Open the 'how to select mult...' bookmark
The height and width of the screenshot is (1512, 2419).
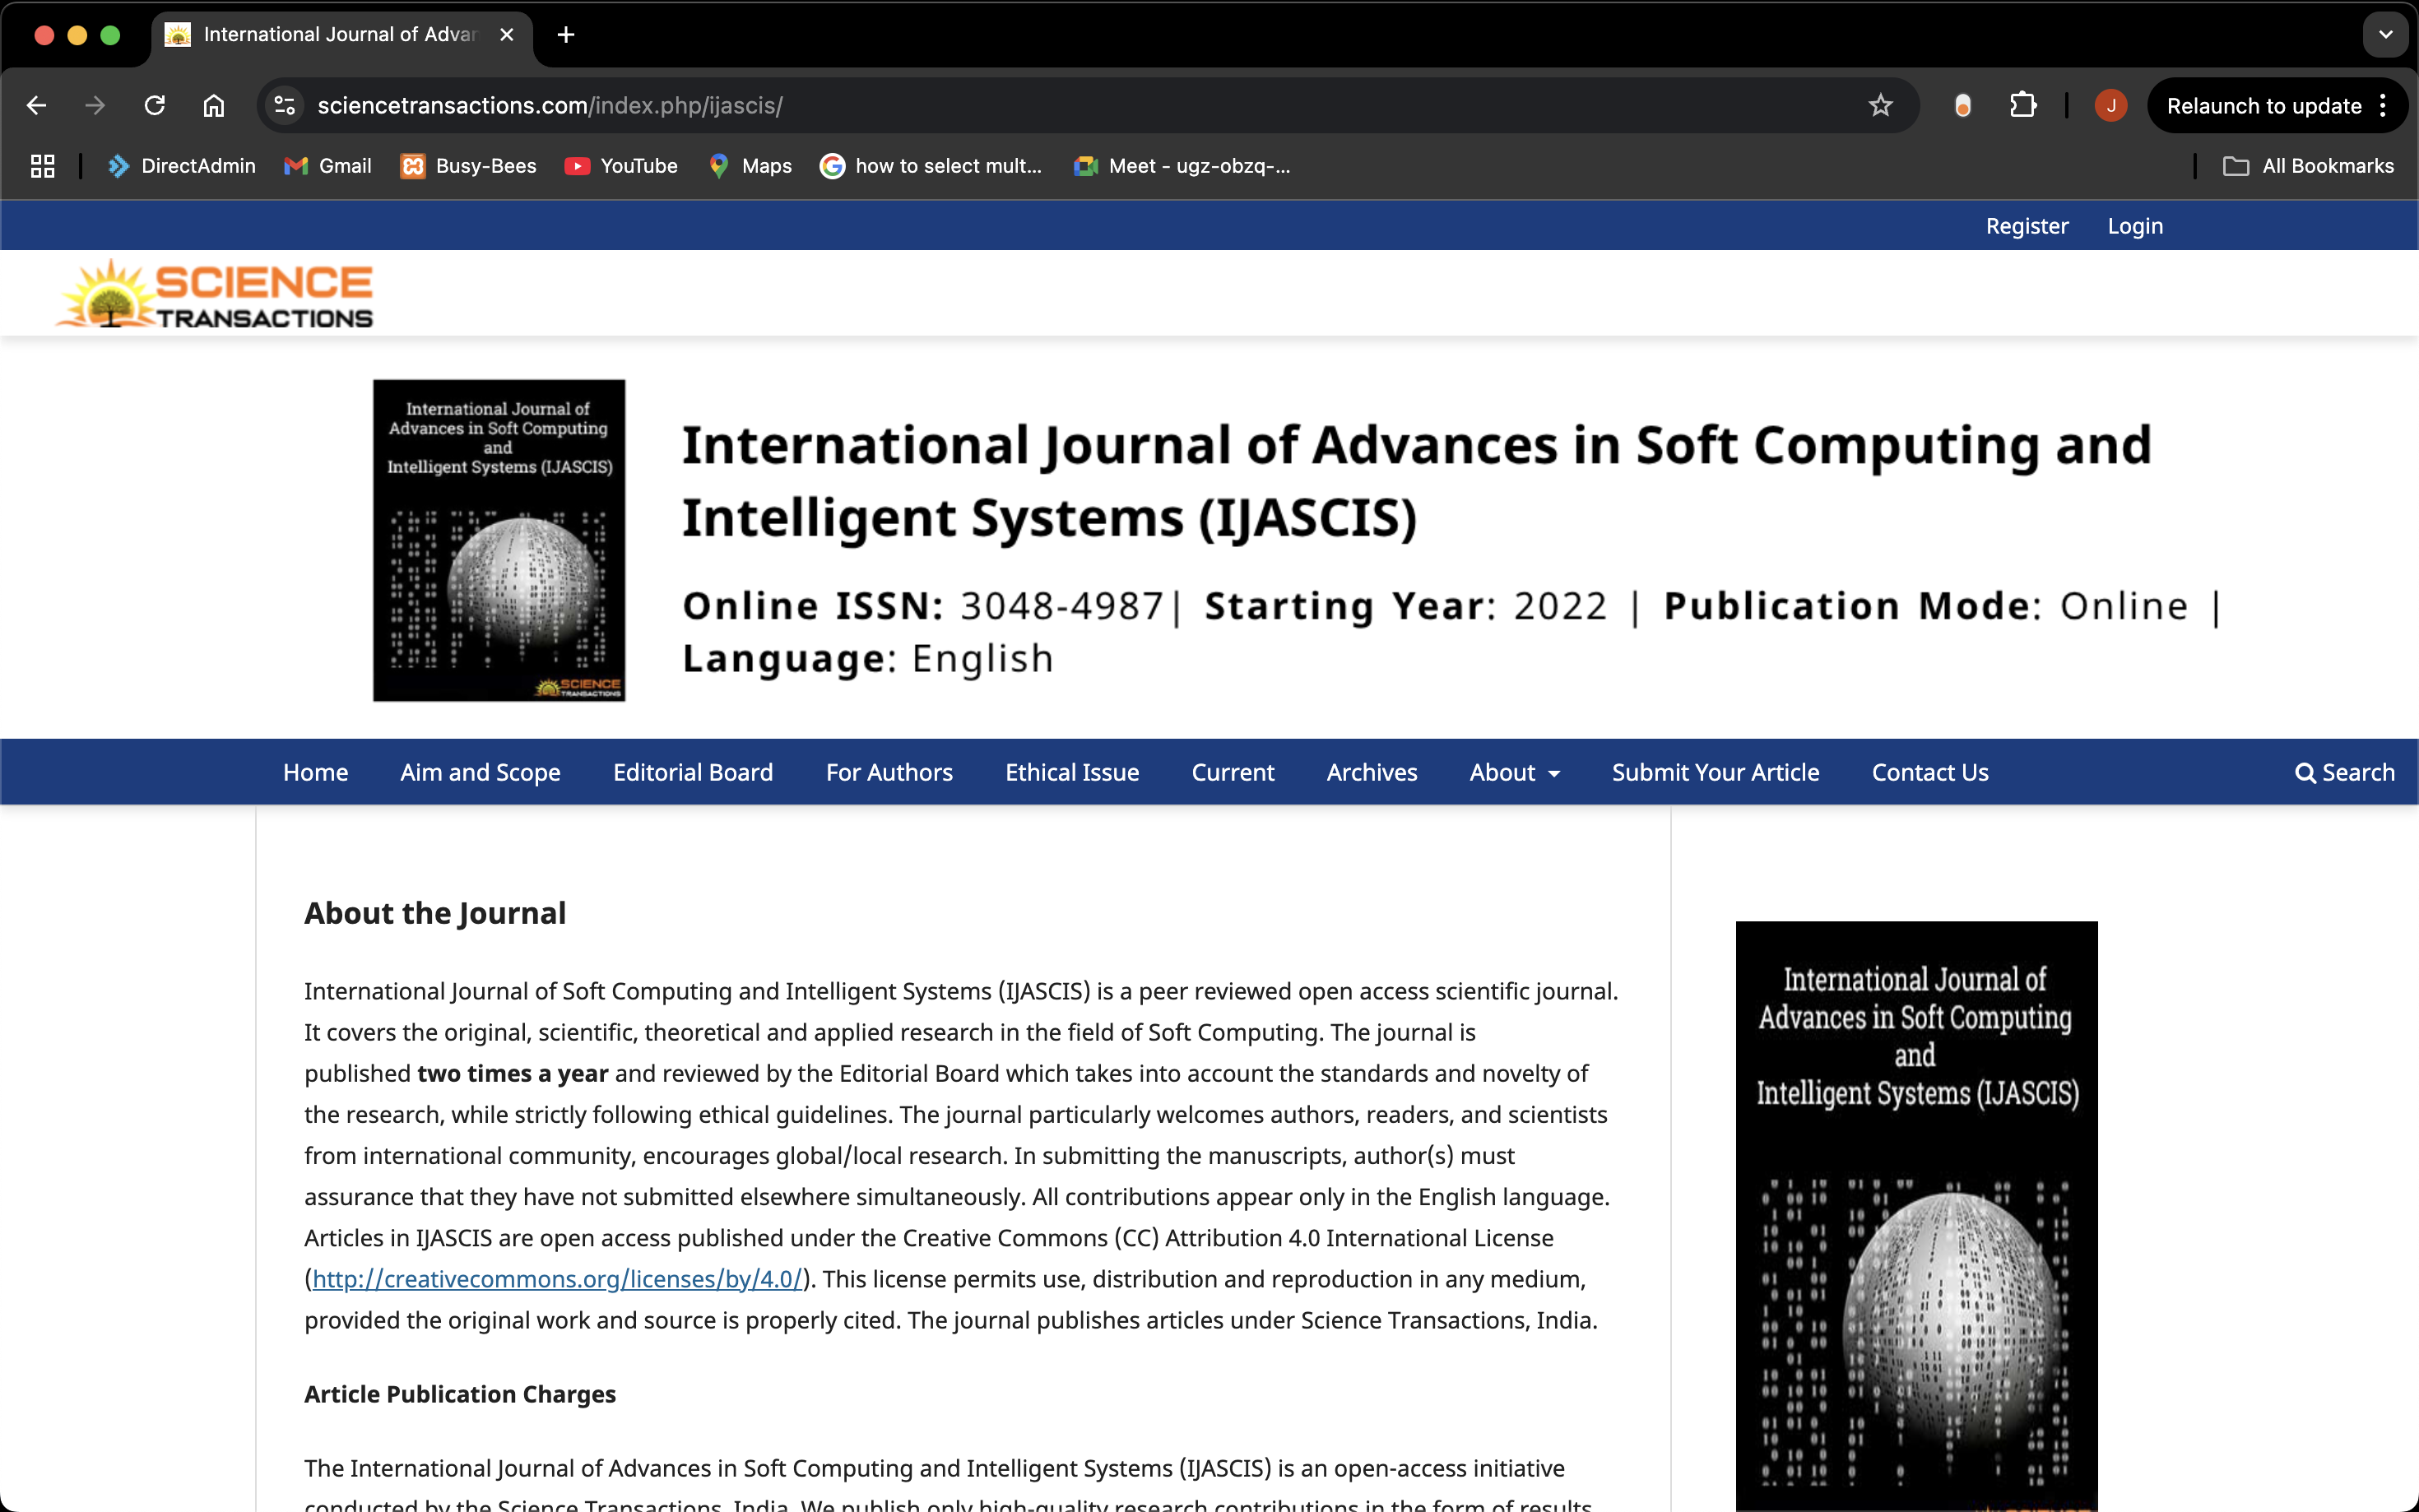pyautogui.click(x=931, y=166)
